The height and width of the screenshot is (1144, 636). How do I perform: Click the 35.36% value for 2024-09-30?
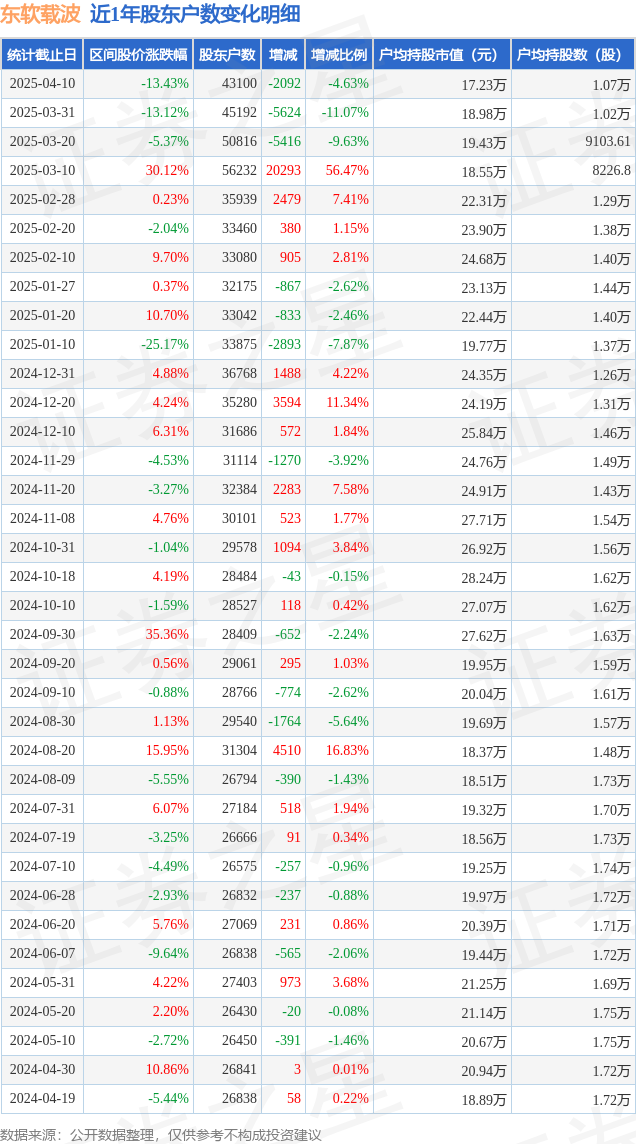[168, 634]
